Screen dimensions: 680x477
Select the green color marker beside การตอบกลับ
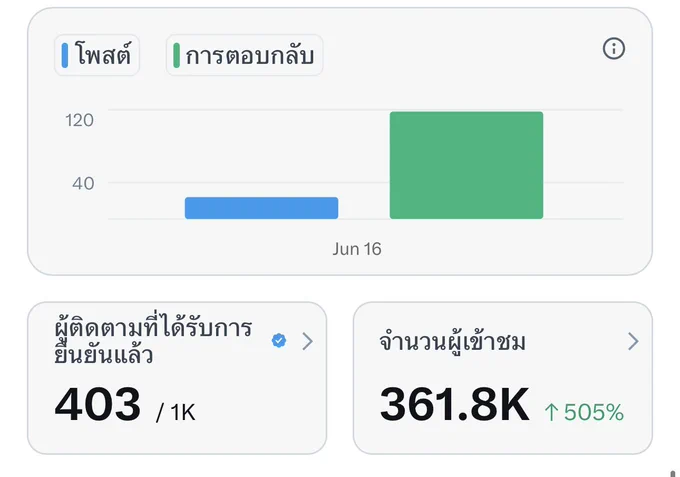point(176,55)
